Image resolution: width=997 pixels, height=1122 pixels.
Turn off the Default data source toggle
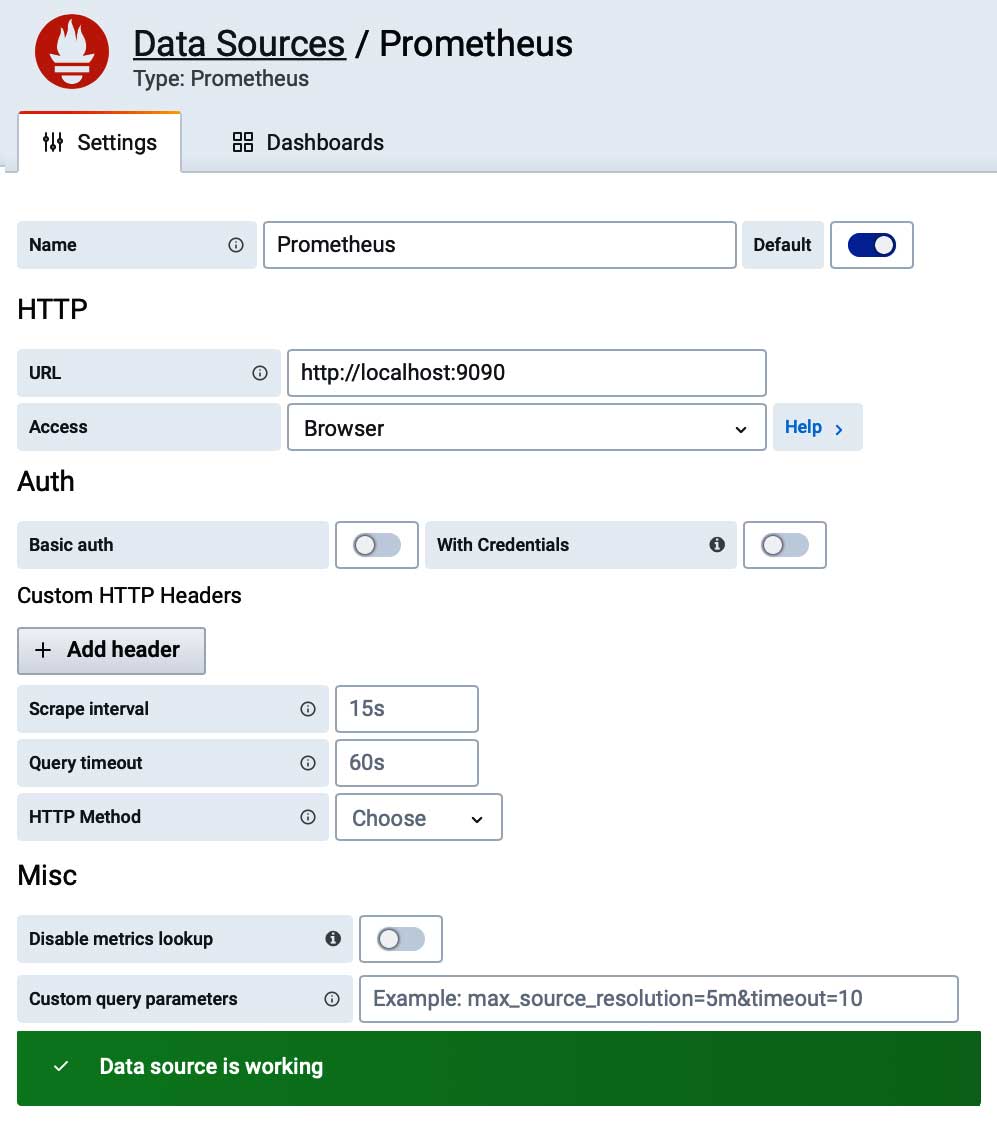click(871, 245)
